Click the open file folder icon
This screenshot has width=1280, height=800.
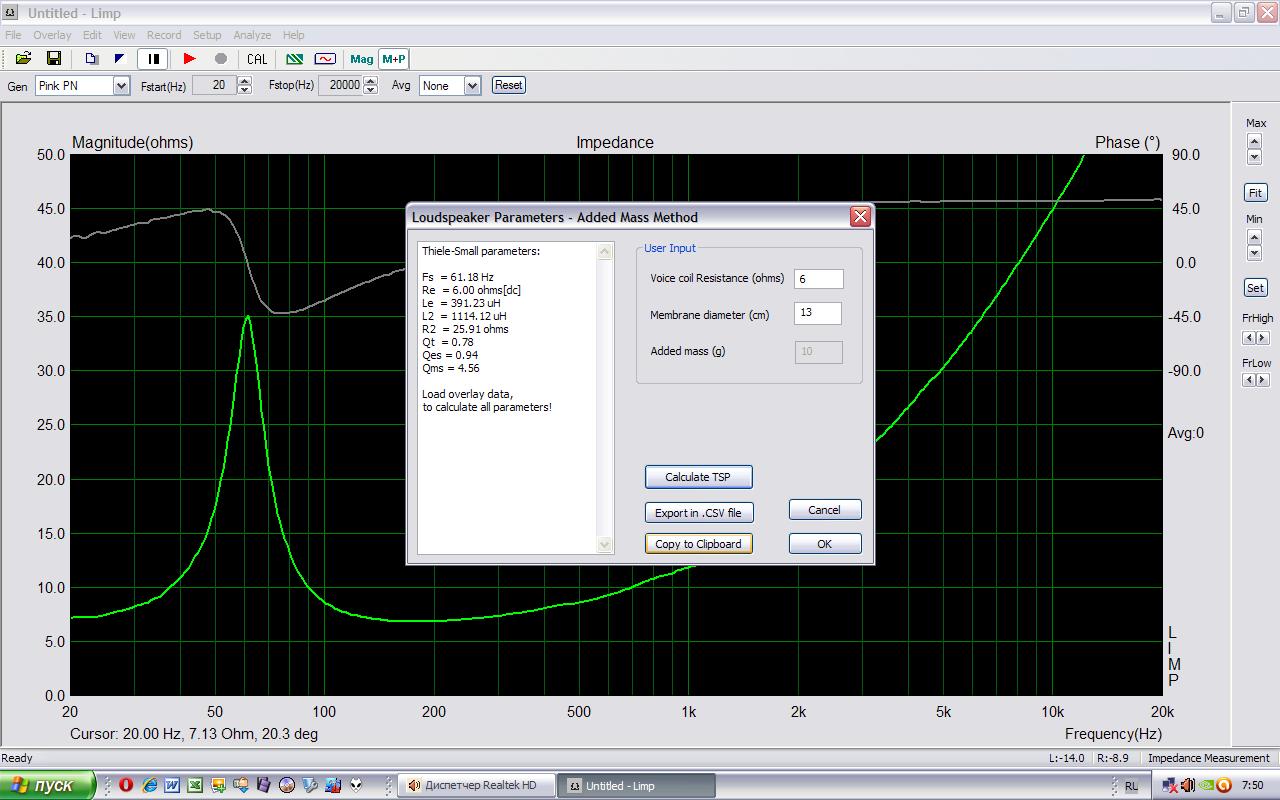pyautogui.click(x=23, y=59)
